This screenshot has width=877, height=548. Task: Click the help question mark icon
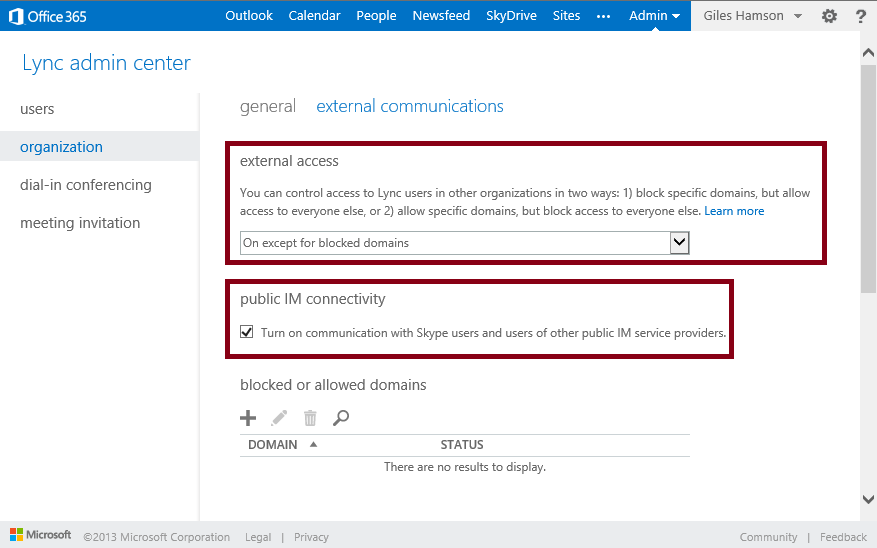pyautogui.click(x=860, y=16)
